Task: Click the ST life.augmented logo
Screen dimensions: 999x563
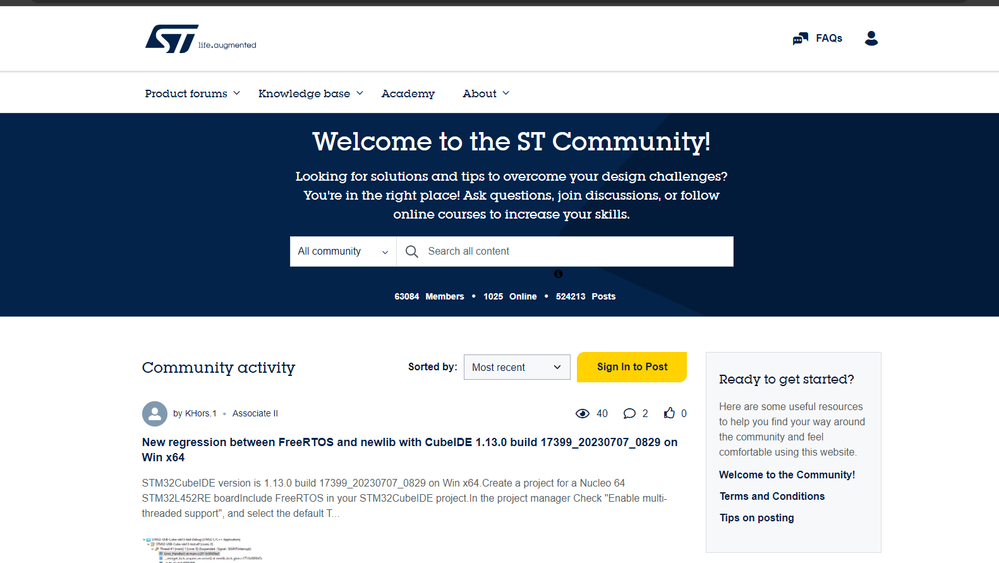Action: point(200,39)
